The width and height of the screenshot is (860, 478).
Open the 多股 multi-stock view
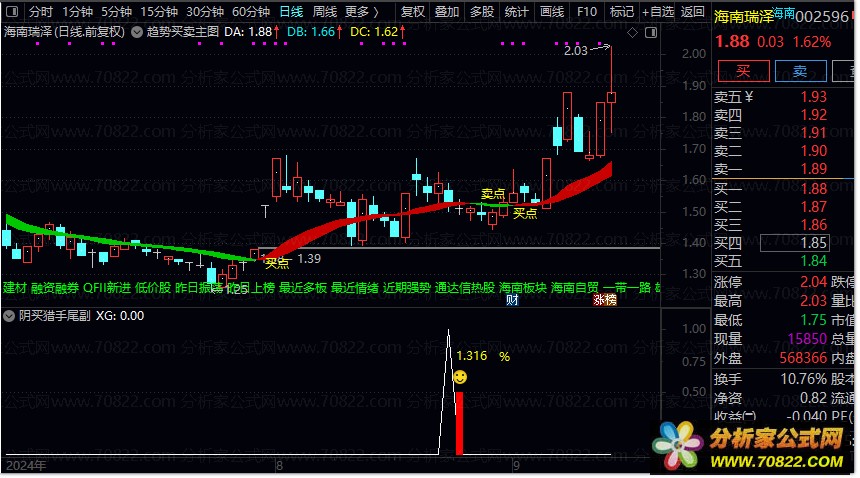(x=482, y=12)
